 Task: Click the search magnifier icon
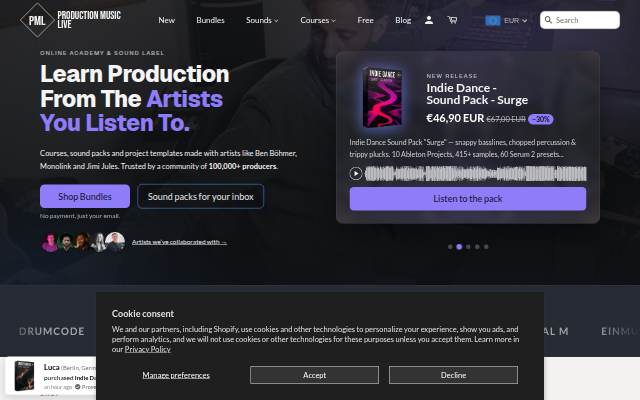tap(548, 20)
